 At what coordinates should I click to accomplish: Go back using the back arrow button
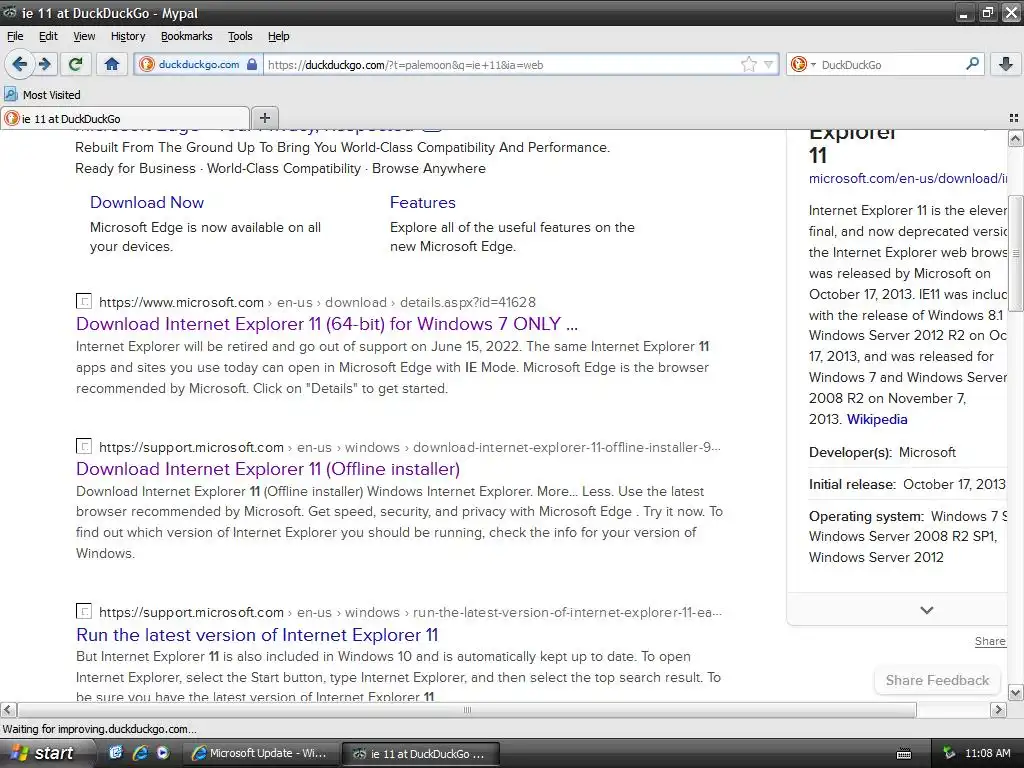click(19, 64)
